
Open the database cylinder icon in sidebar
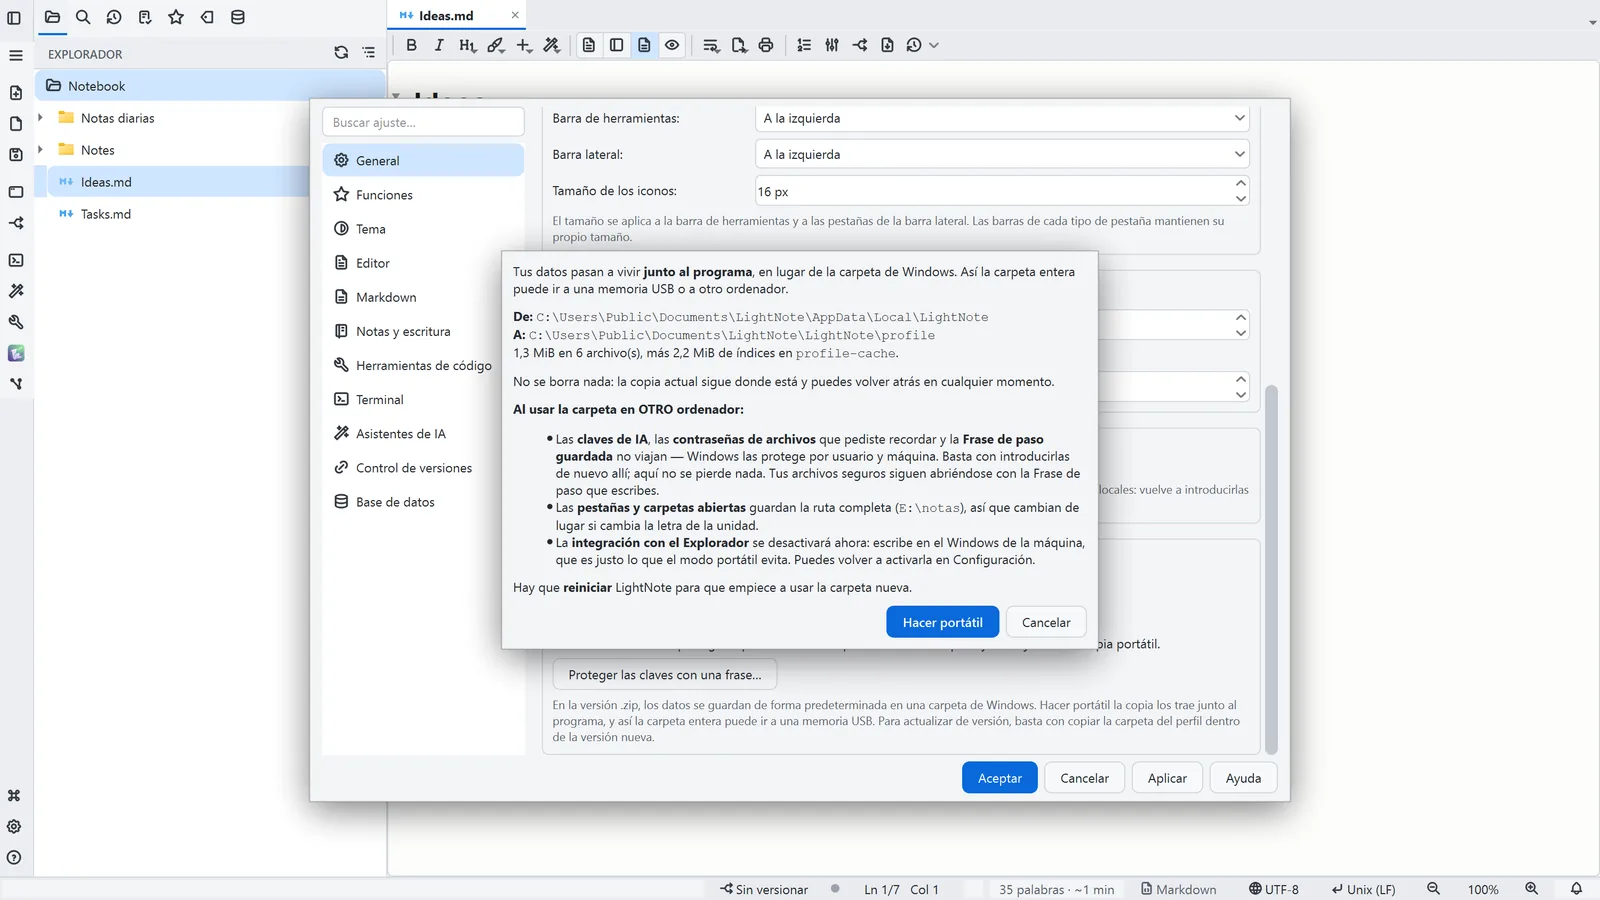pos(238,17)
